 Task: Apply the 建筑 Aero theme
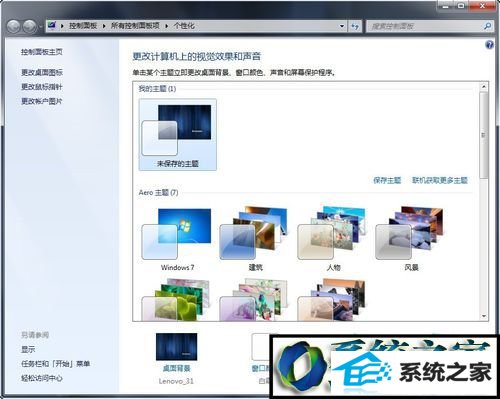[x=255, y=239]
